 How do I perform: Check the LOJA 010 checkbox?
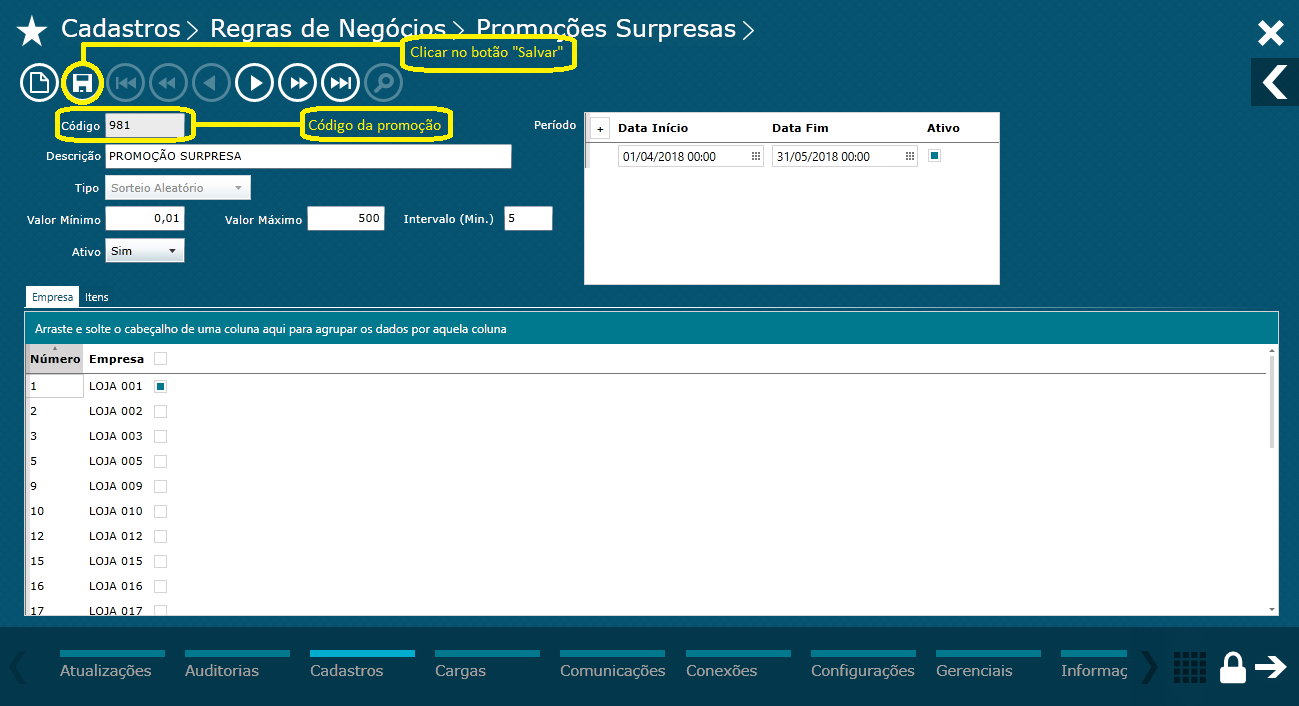pos(160,511)
